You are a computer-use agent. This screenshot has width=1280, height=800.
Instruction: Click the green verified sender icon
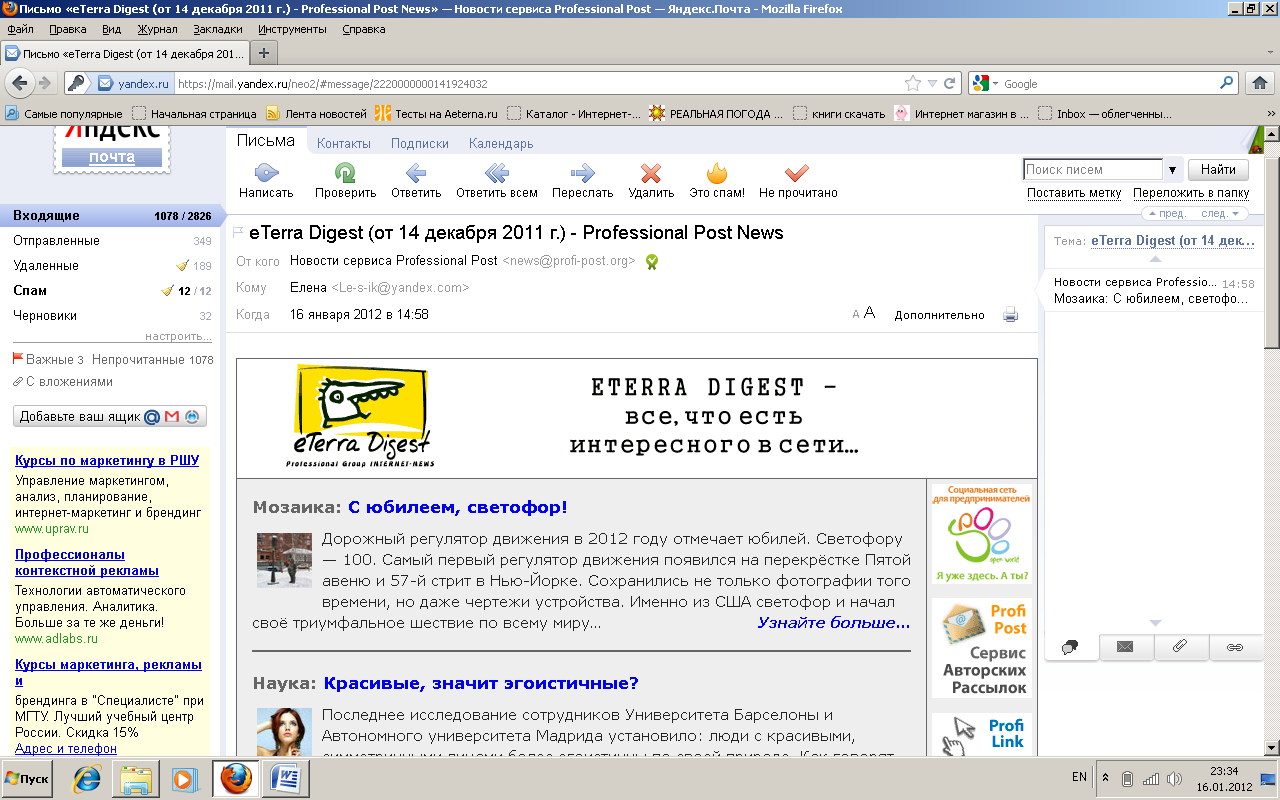652,261
